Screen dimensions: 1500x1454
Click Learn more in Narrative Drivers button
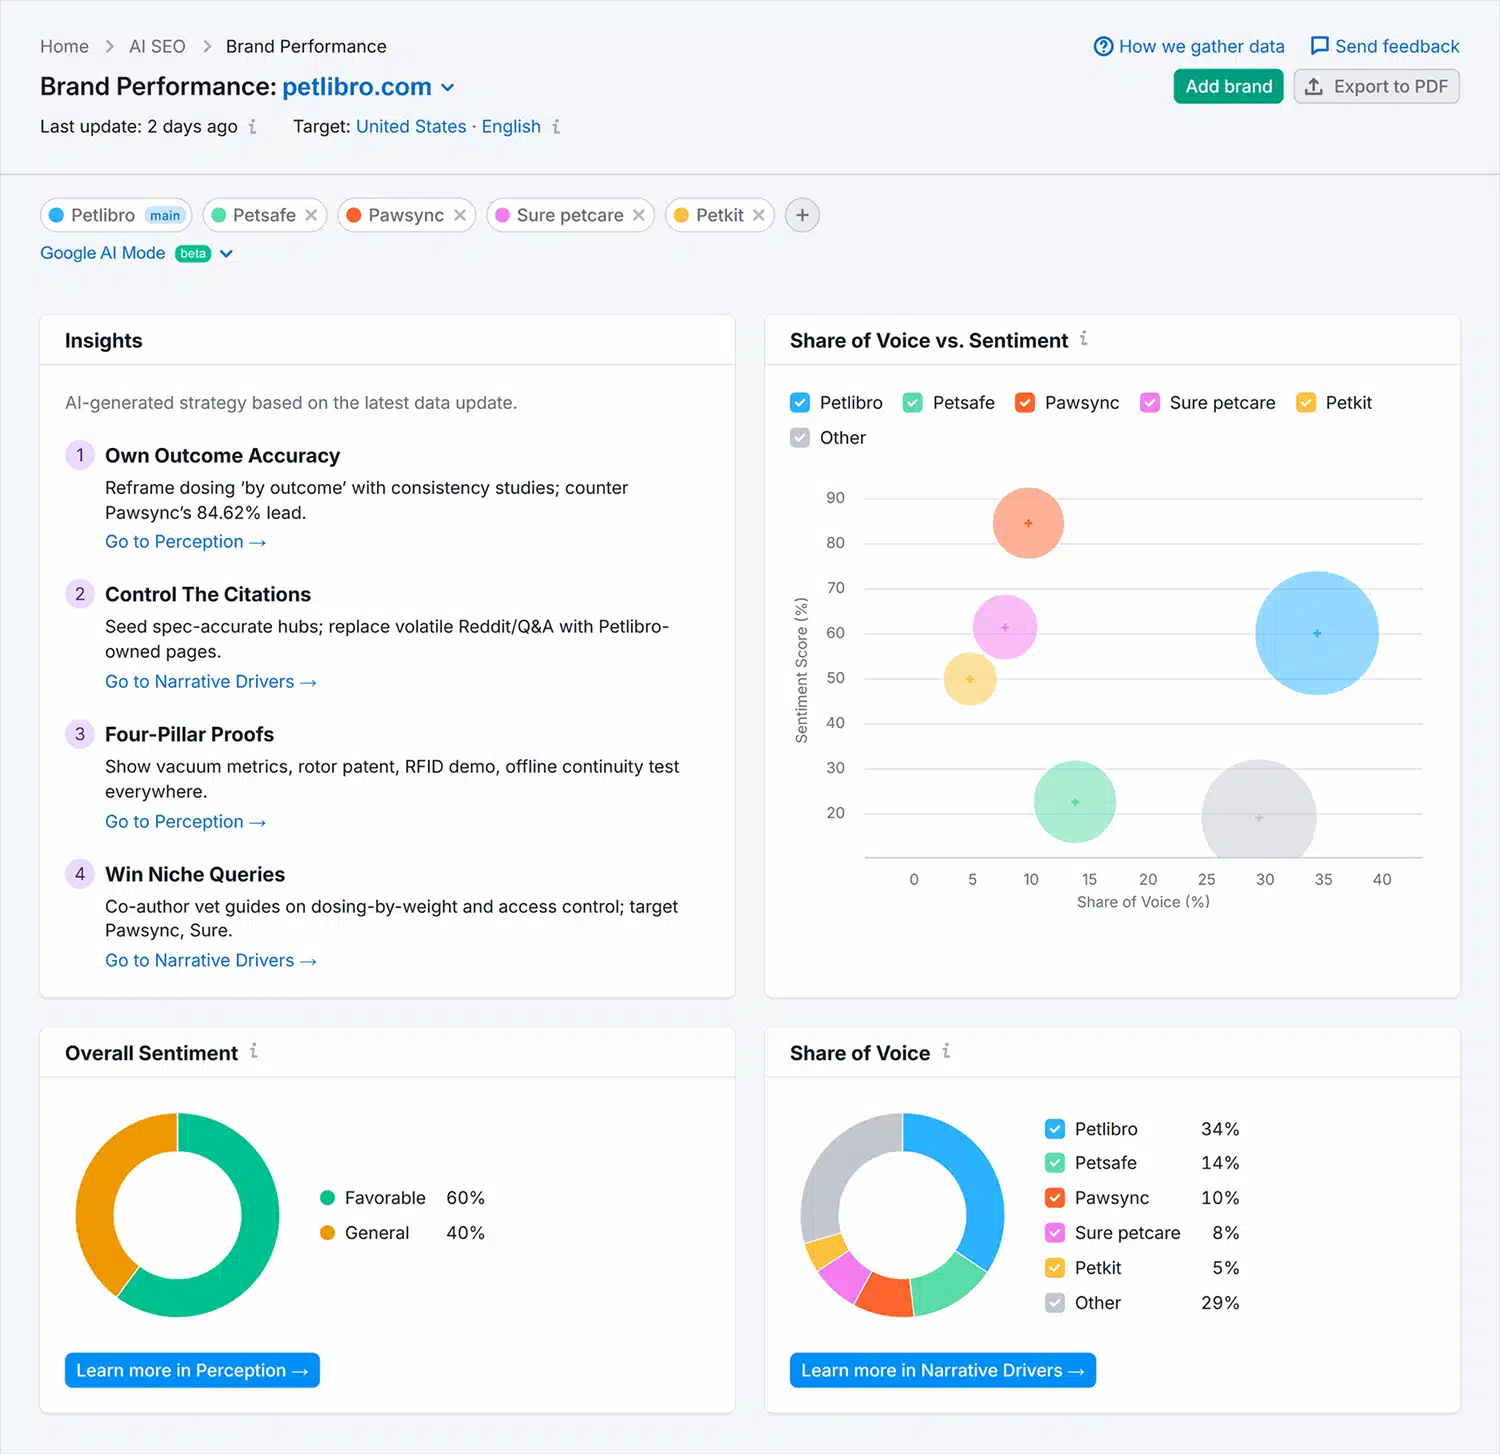(942, 1370)
